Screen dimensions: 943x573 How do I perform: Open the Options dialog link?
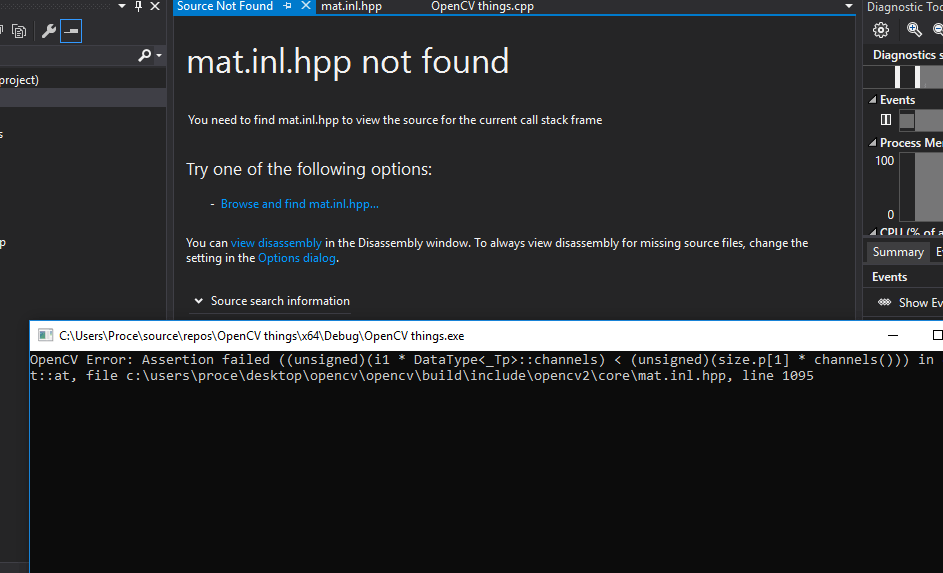click(296, 258)
